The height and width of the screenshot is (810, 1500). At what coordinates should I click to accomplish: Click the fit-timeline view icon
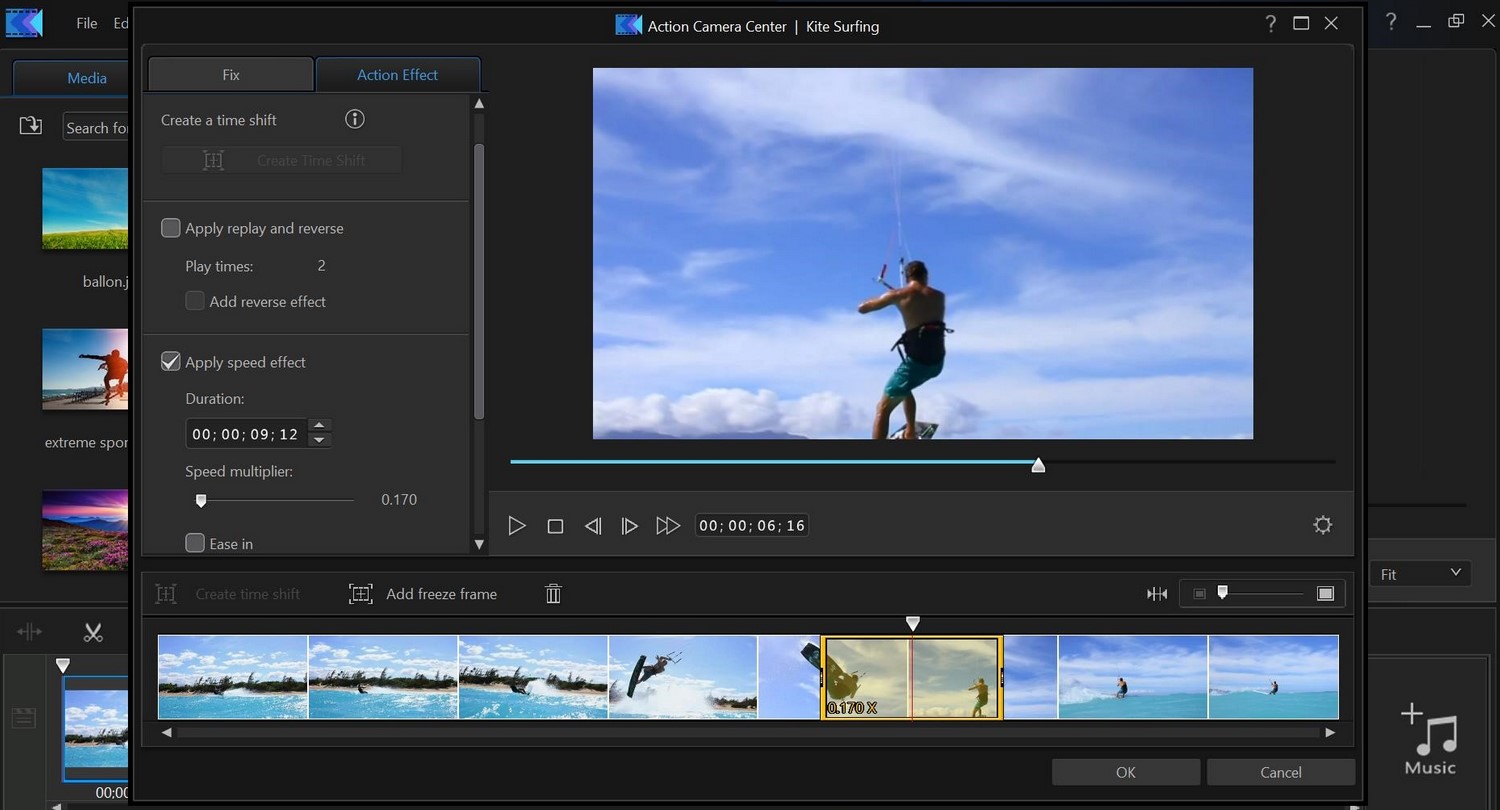1157,594
